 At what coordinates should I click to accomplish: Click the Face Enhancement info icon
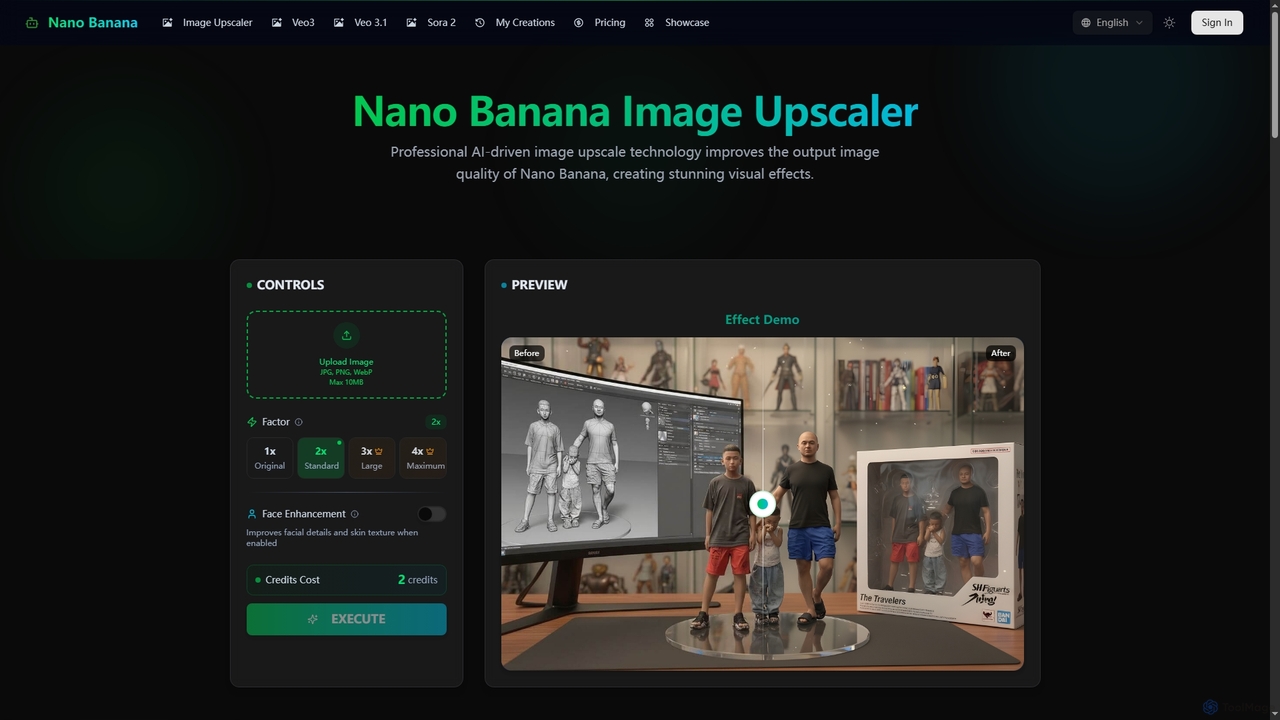click(x=355, y=514)
